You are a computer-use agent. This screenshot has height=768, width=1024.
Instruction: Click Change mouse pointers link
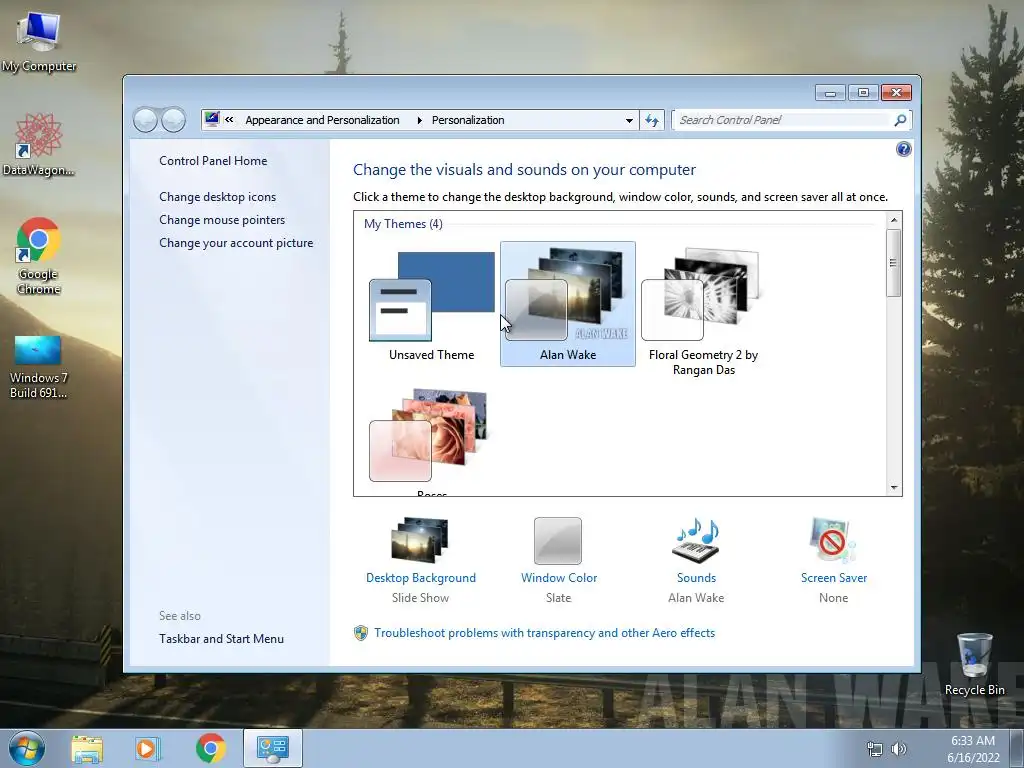222,219
